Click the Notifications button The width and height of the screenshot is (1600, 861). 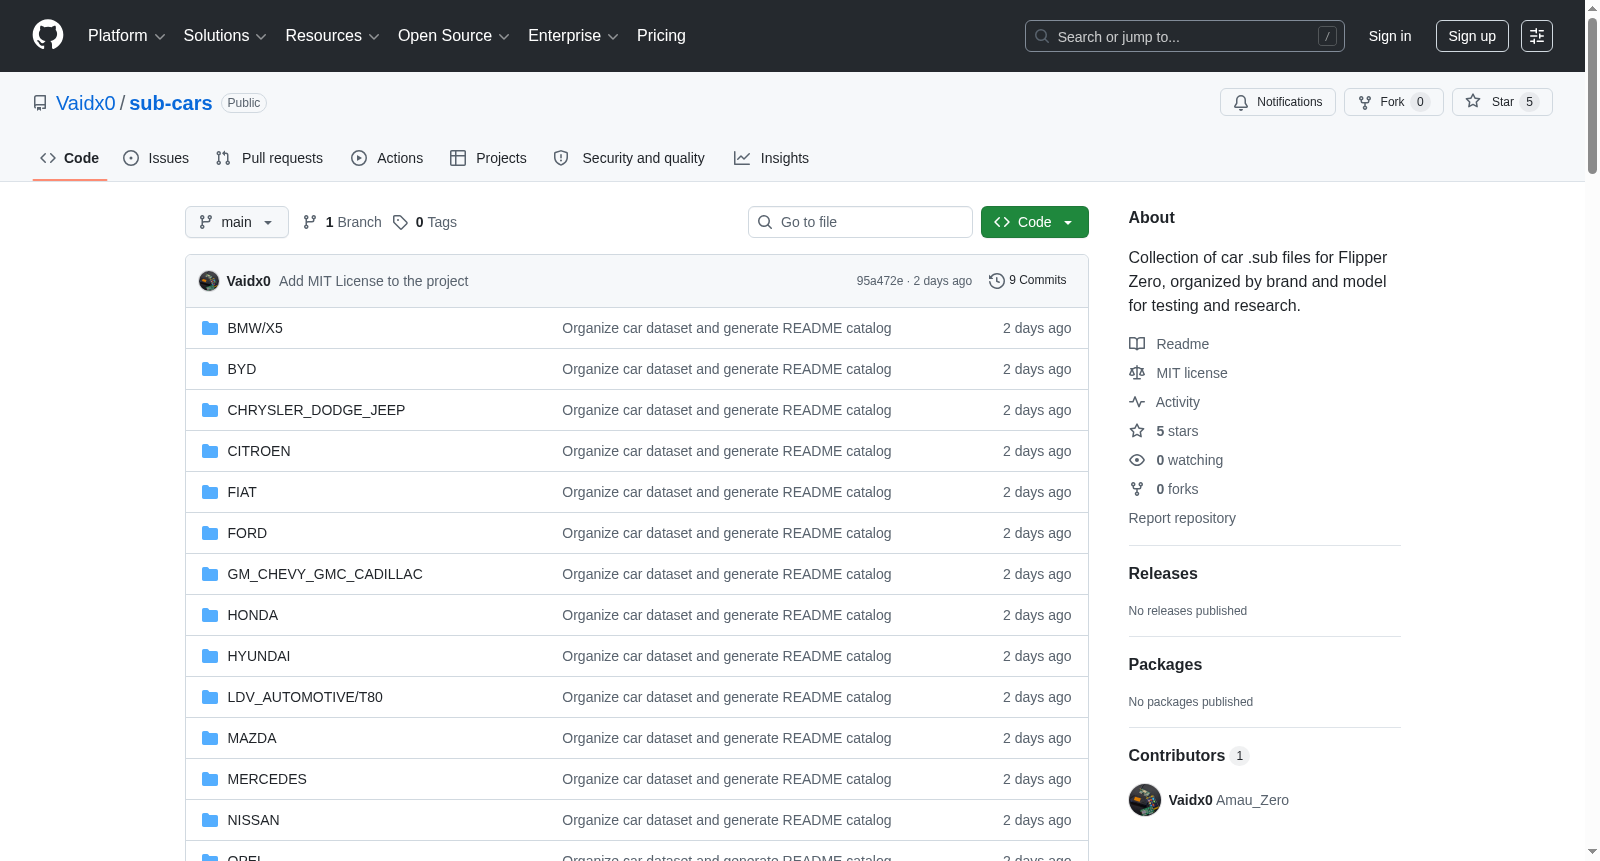pyautogui.click(x=1278, y=102)
